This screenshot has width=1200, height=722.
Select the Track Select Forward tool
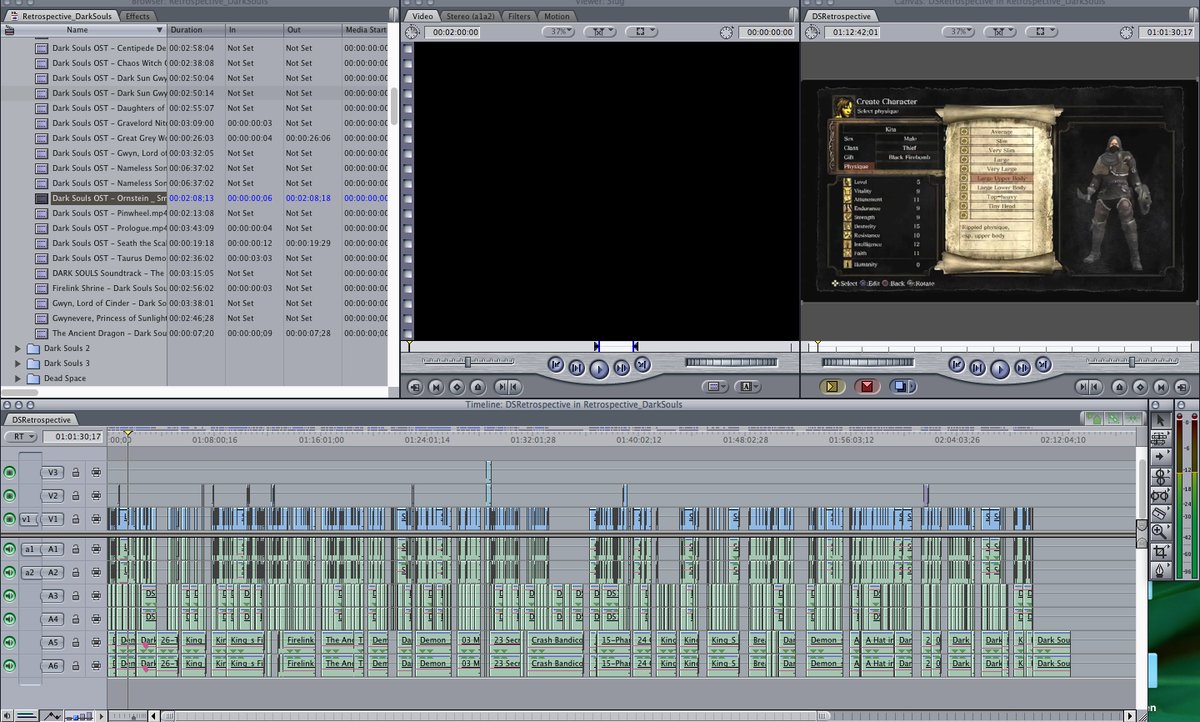[x=1160, y=456]
